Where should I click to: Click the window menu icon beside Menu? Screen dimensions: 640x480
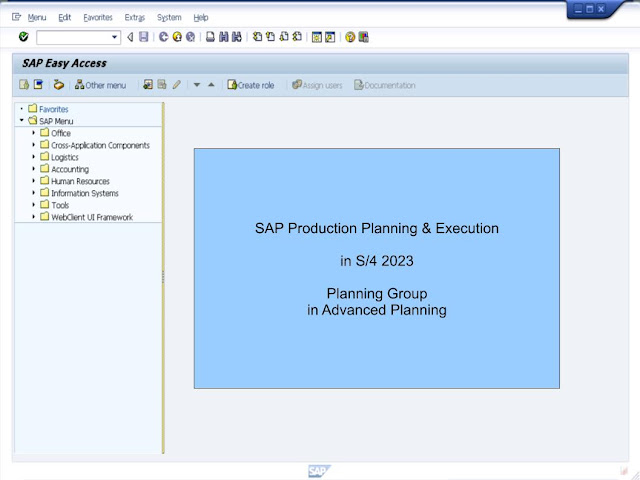(x=16, y=17)
